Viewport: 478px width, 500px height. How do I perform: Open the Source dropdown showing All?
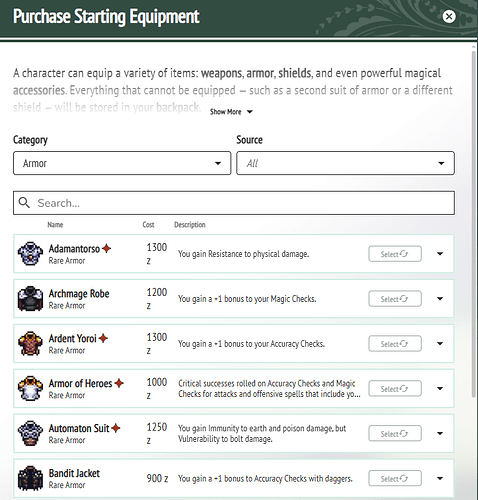[345, 163]
